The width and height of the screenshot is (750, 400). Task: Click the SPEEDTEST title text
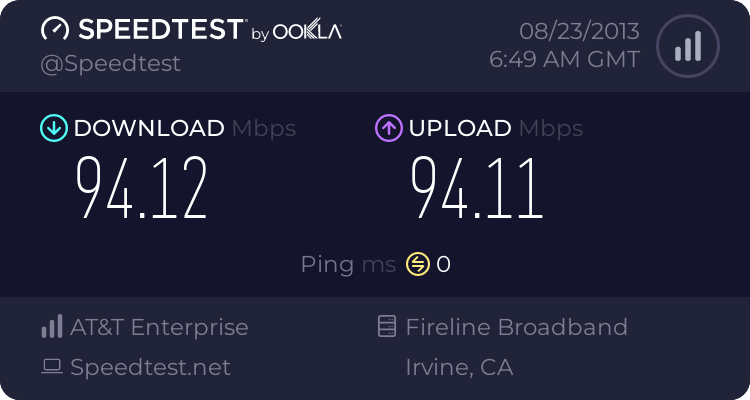point(158,30)
